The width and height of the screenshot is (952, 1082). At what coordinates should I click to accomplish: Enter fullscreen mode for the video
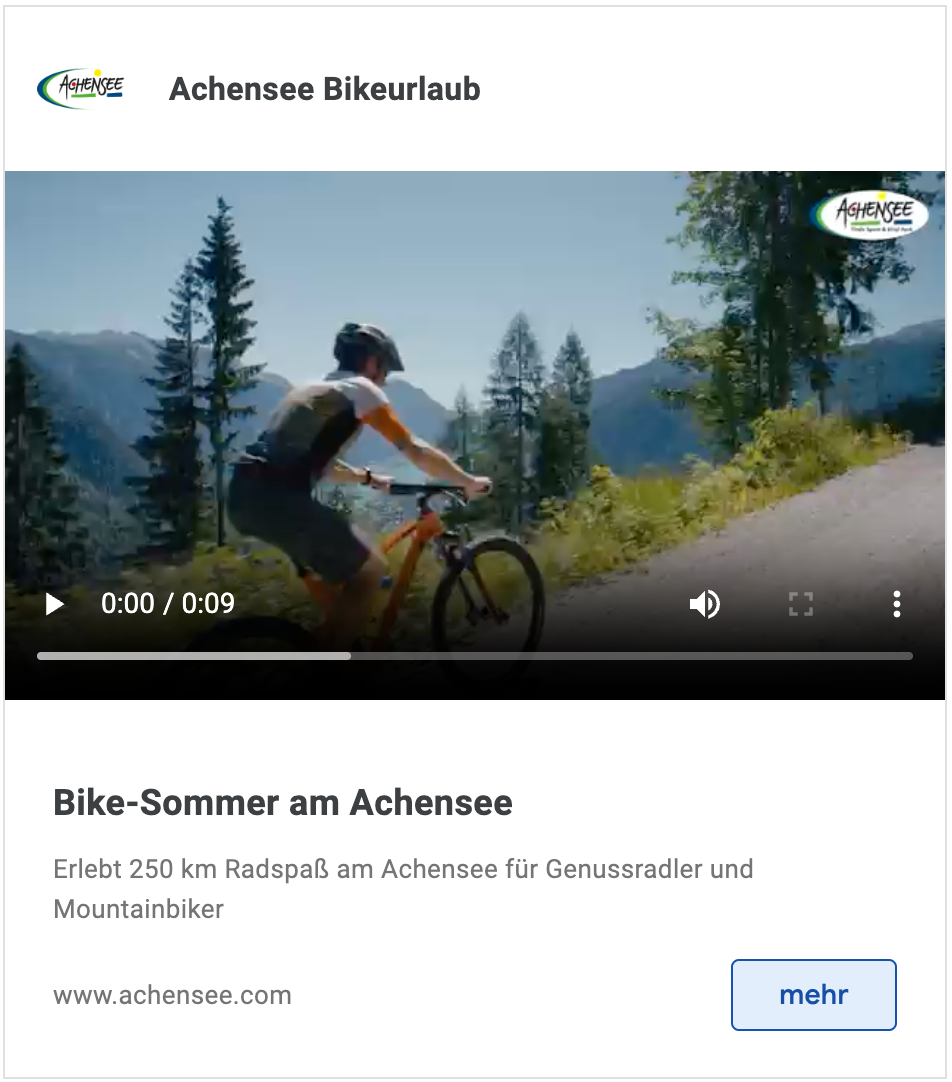[800, 604]
